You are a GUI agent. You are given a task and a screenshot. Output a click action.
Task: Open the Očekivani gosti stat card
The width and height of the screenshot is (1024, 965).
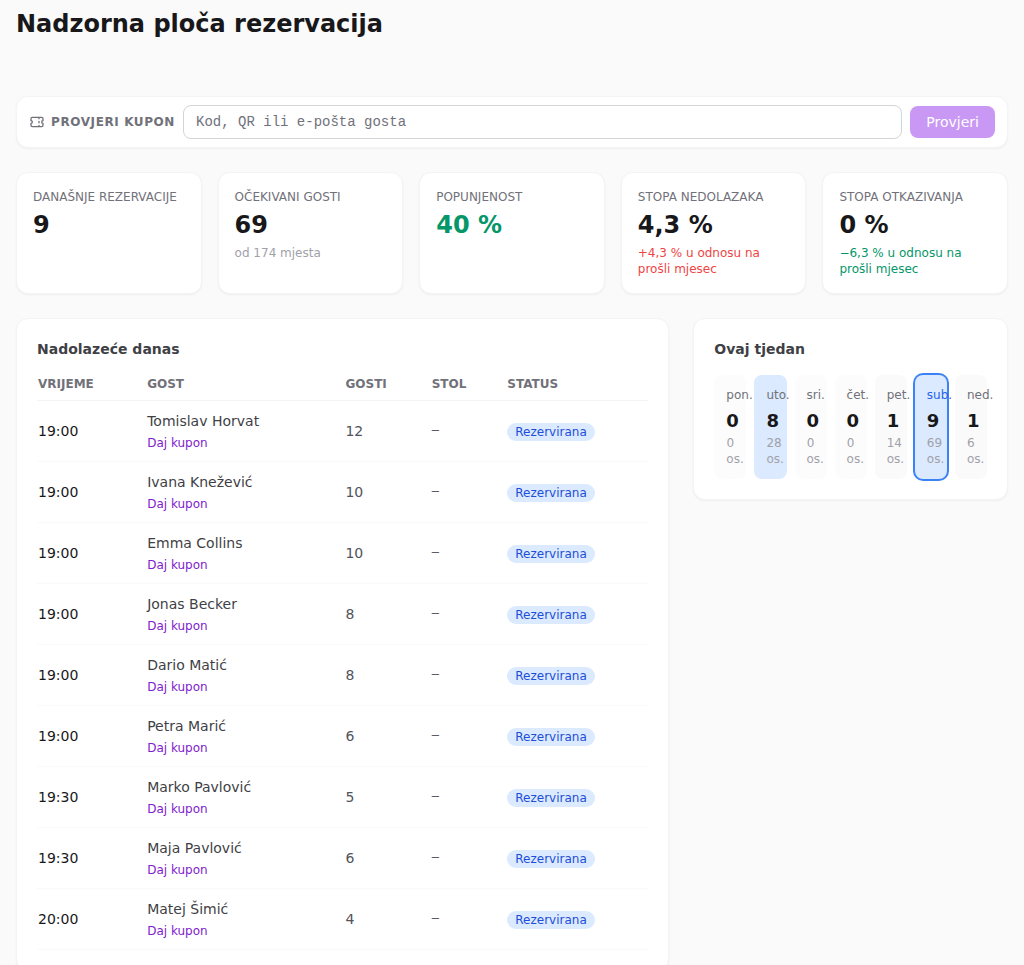pos(310,233)
